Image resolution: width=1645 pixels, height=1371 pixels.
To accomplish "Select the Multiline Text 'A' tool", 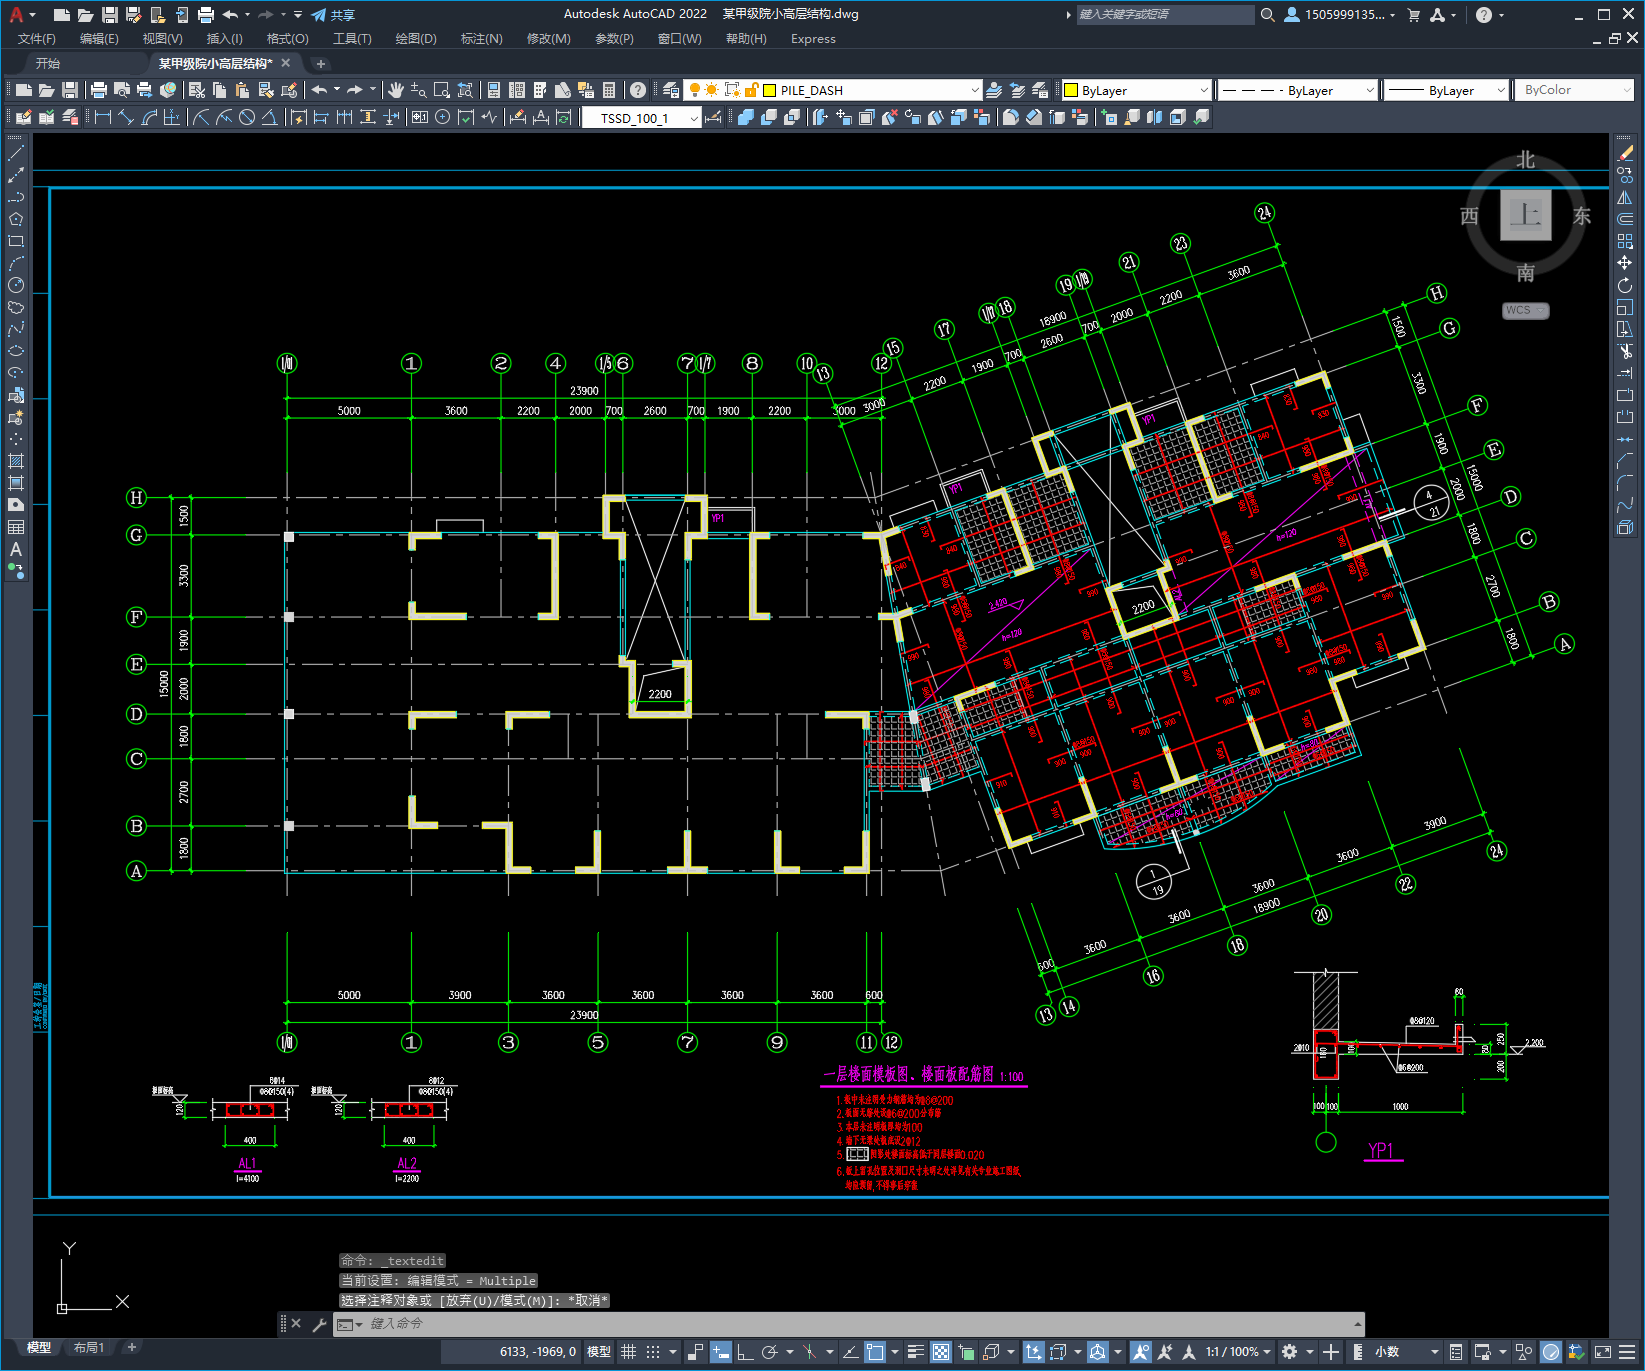I will tap(16, 549).
